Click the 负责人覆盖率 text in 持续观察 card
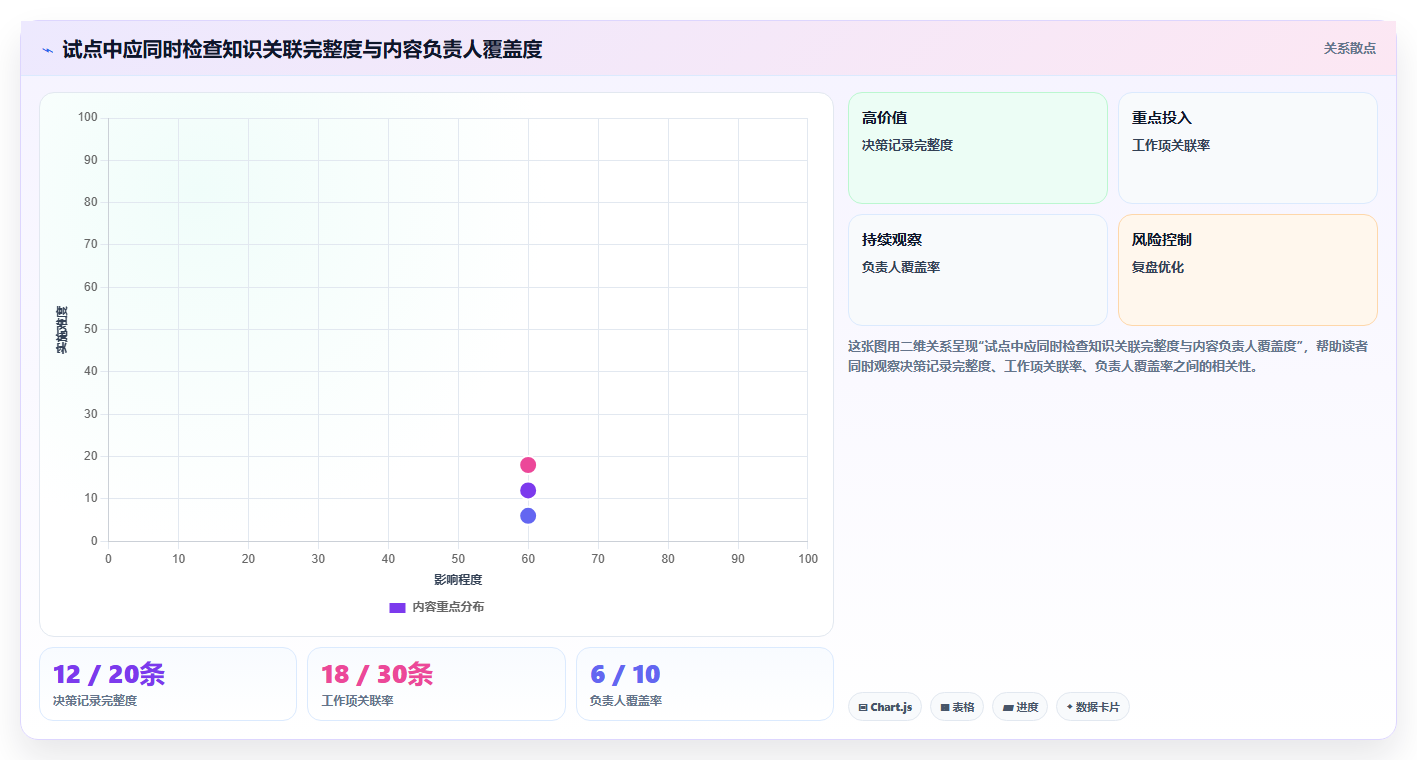The width and height of the screenshot is (1417, 760). [x=901, y=267]
